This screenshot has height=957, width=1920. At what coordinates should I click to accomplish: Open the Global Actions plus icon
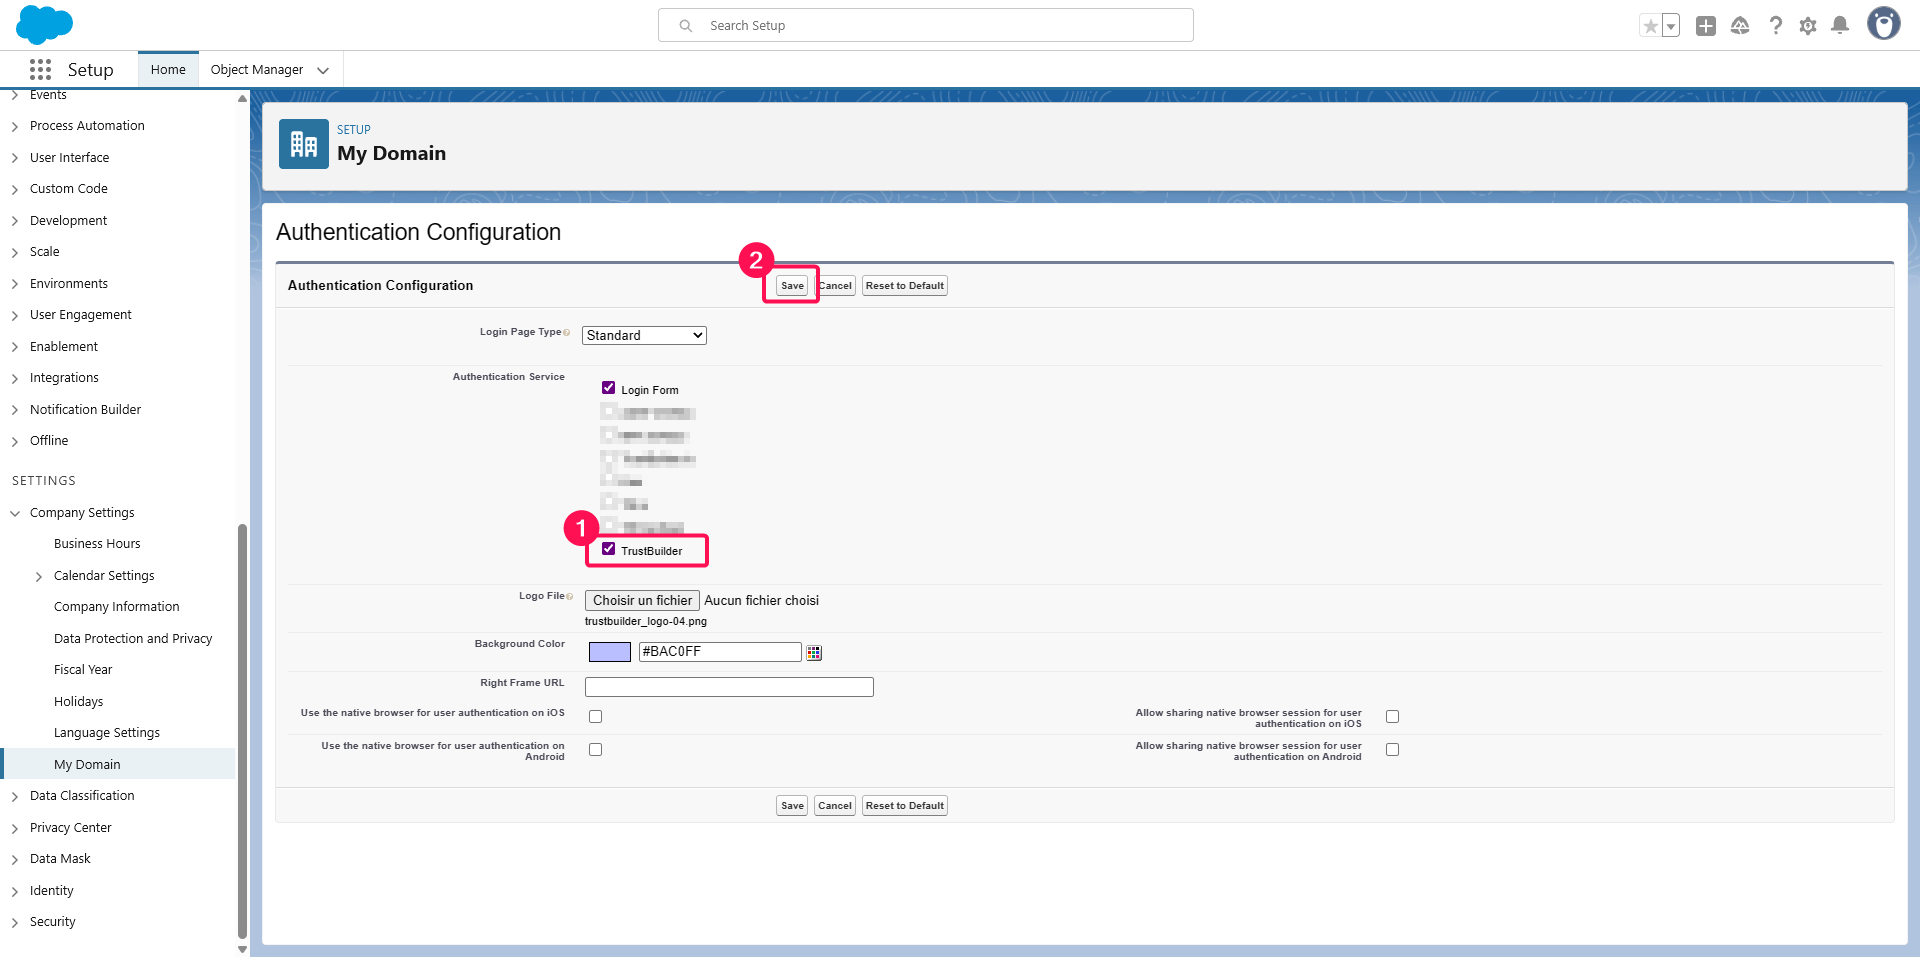click(1706, 26)
